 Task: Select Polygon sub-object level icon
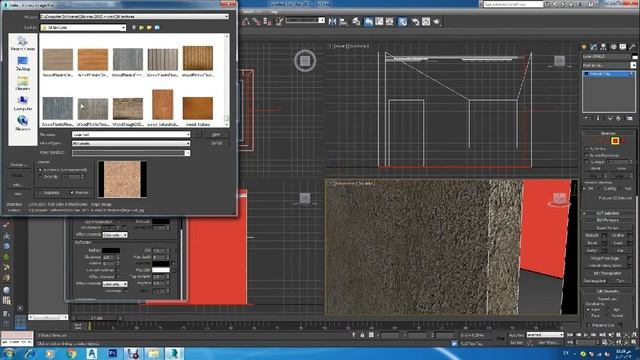(615, 141)
